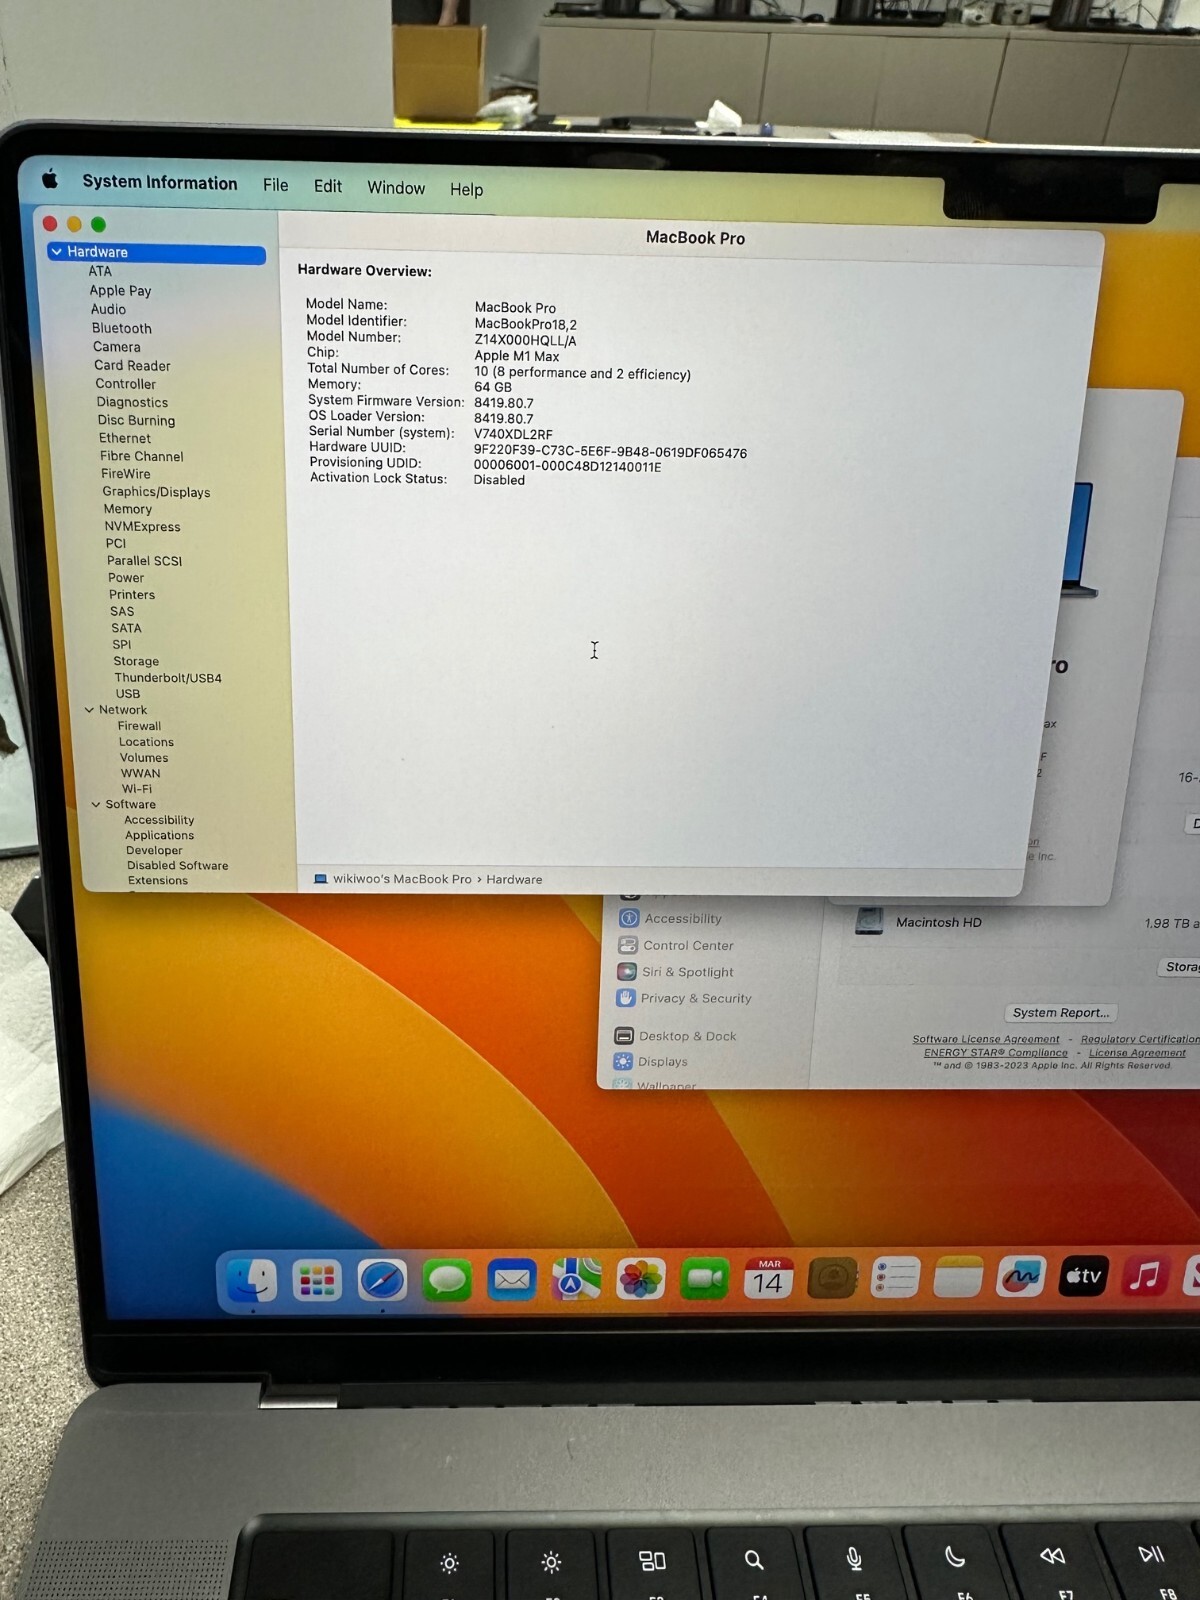The width and height of the screenshot is (1200, 1600).
Task: Open the Window menu
Action: (396, 188)
